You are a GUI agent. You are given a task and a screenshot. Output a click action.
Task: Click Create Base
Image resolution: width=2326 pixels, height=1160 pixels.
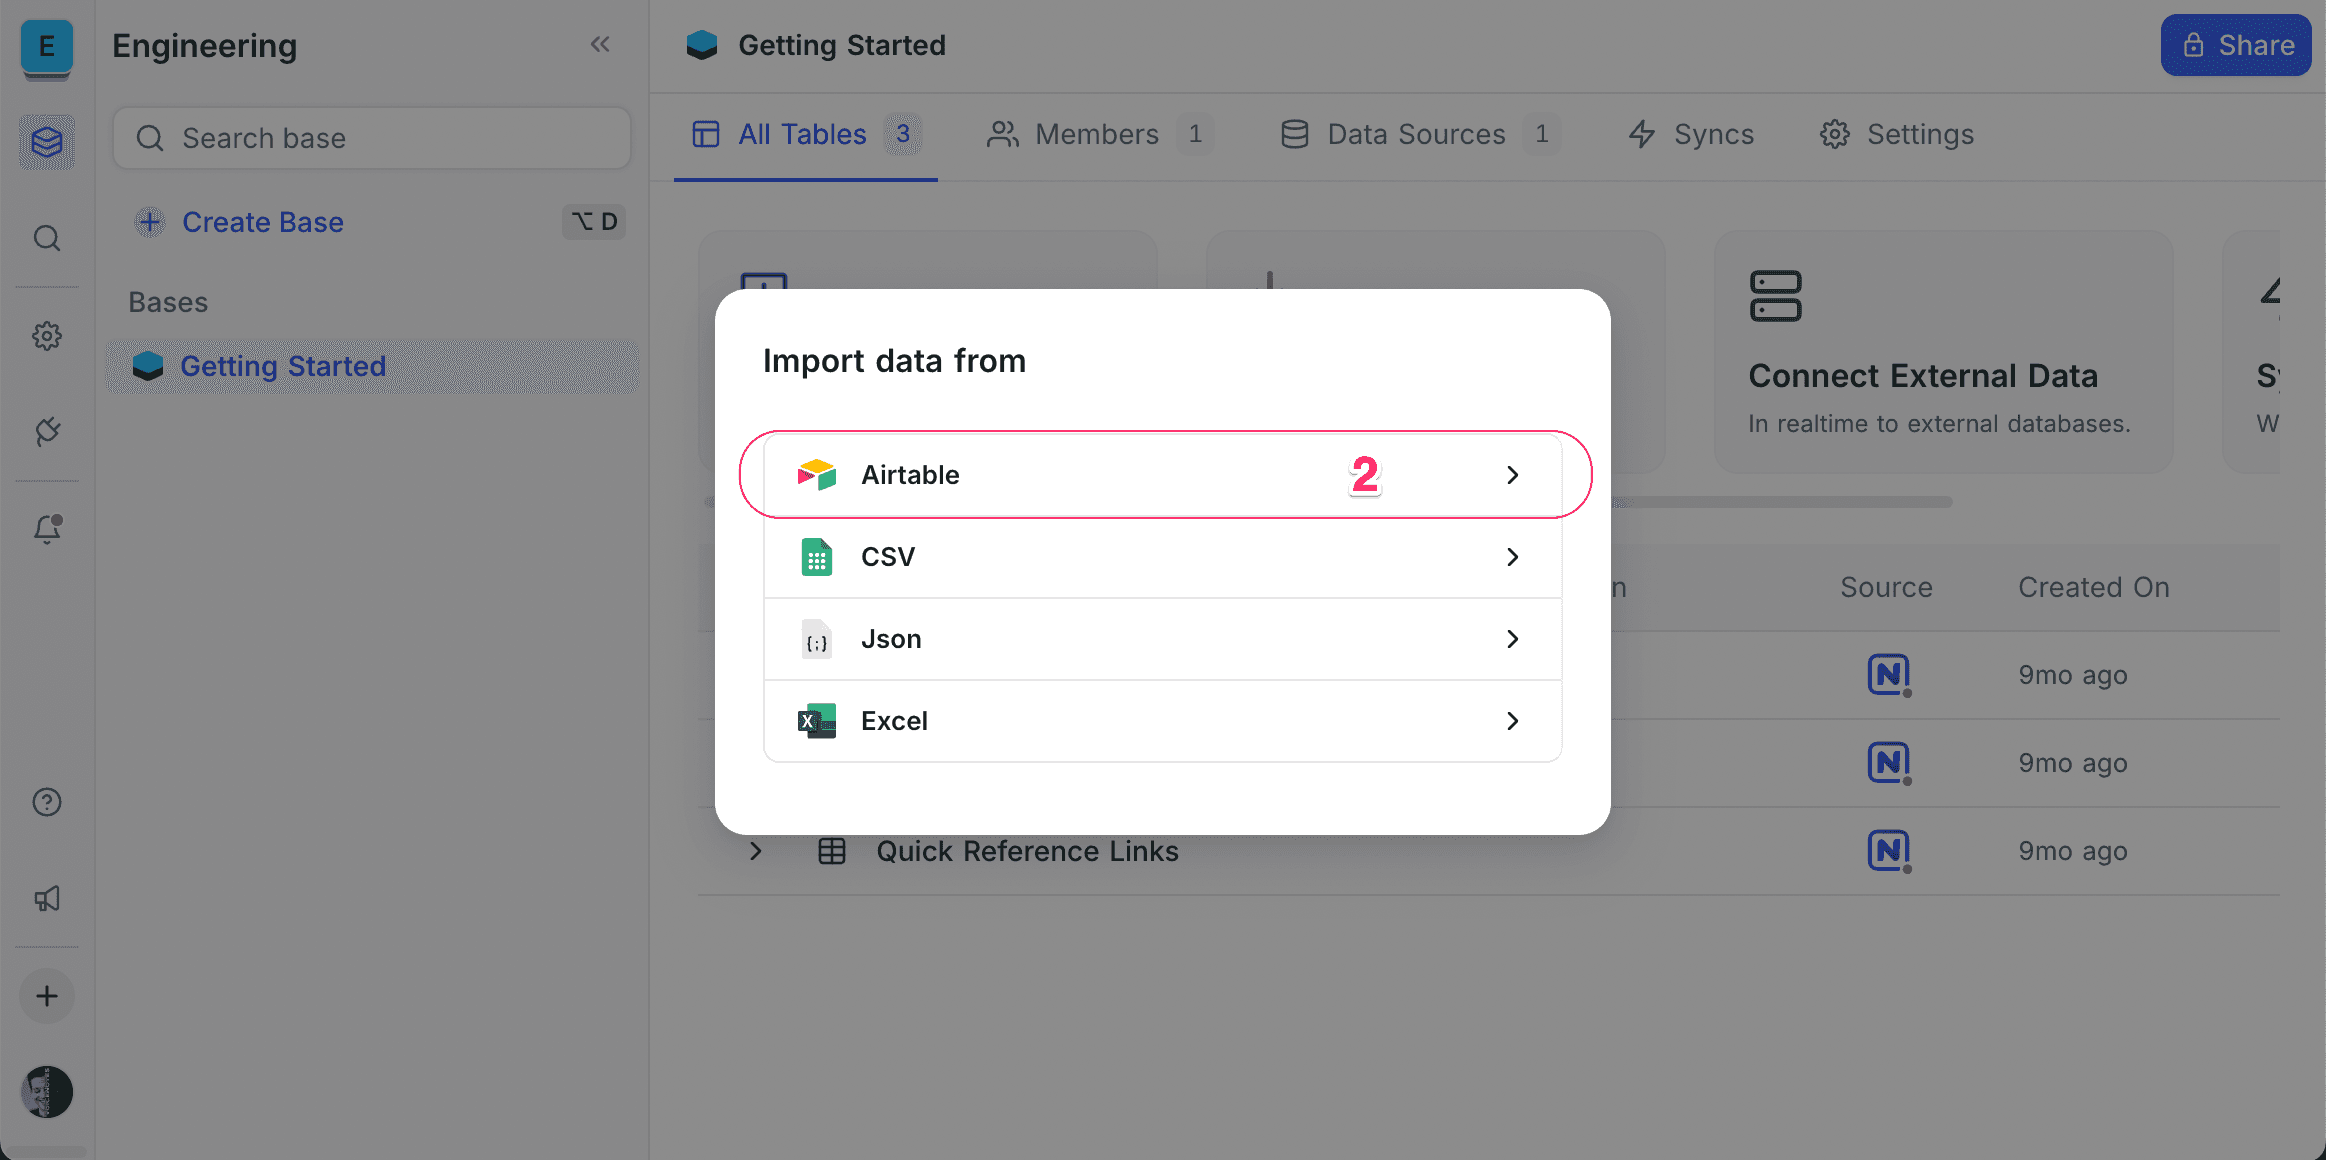tap(262, 222)
